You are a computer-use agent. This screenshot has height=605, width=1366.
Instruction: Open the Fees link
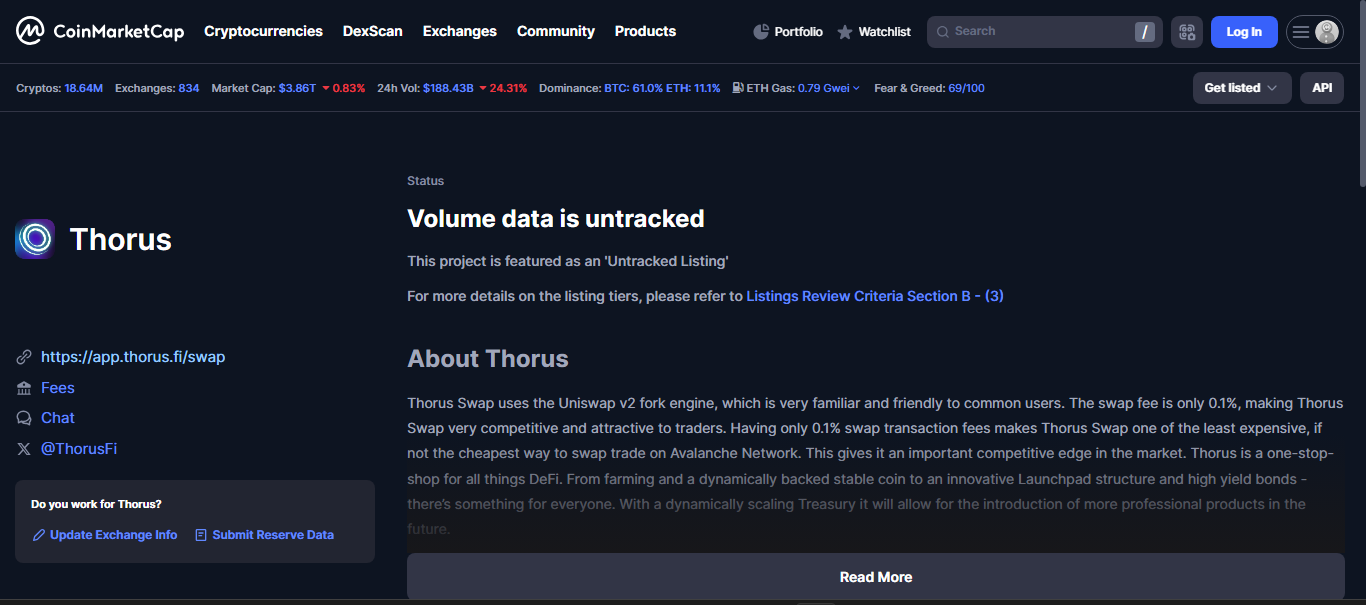coord(58,388)
